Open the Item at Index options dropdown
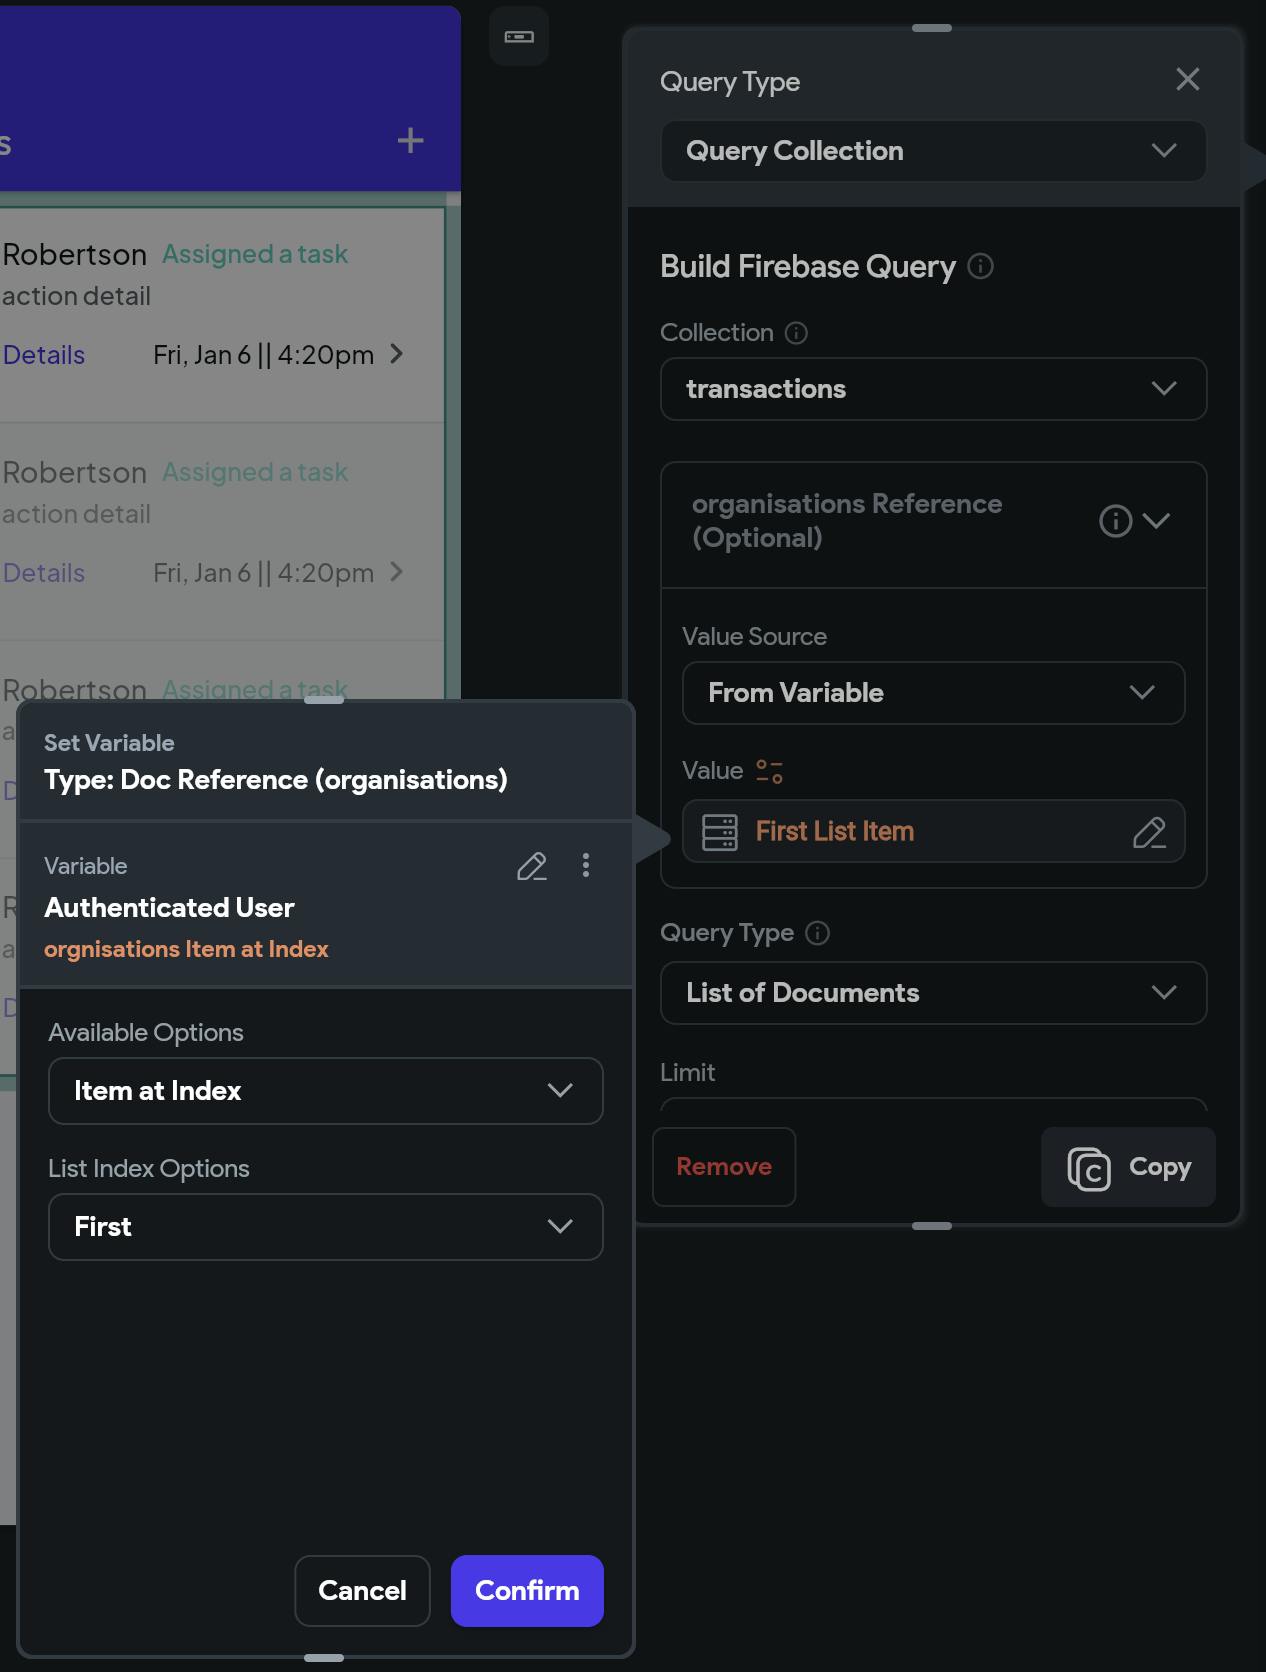Image resolution: width=1266 pixels, height=1672 pixels. pyautogui.click(x=325, y=1091)
